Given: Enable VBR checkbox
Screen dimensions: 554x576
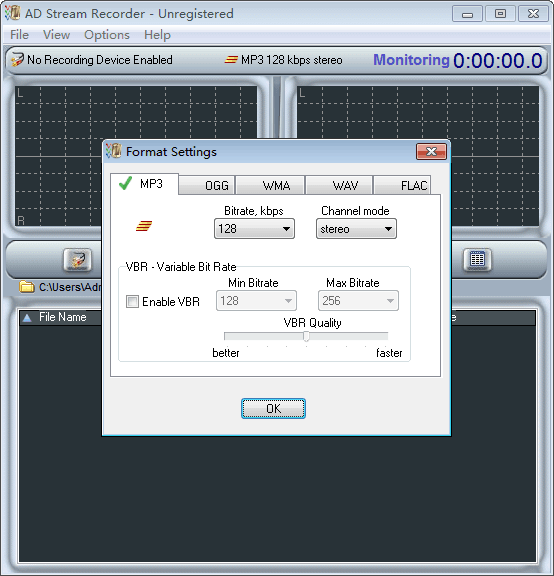Looking at the screenshot, I should 132,301.
